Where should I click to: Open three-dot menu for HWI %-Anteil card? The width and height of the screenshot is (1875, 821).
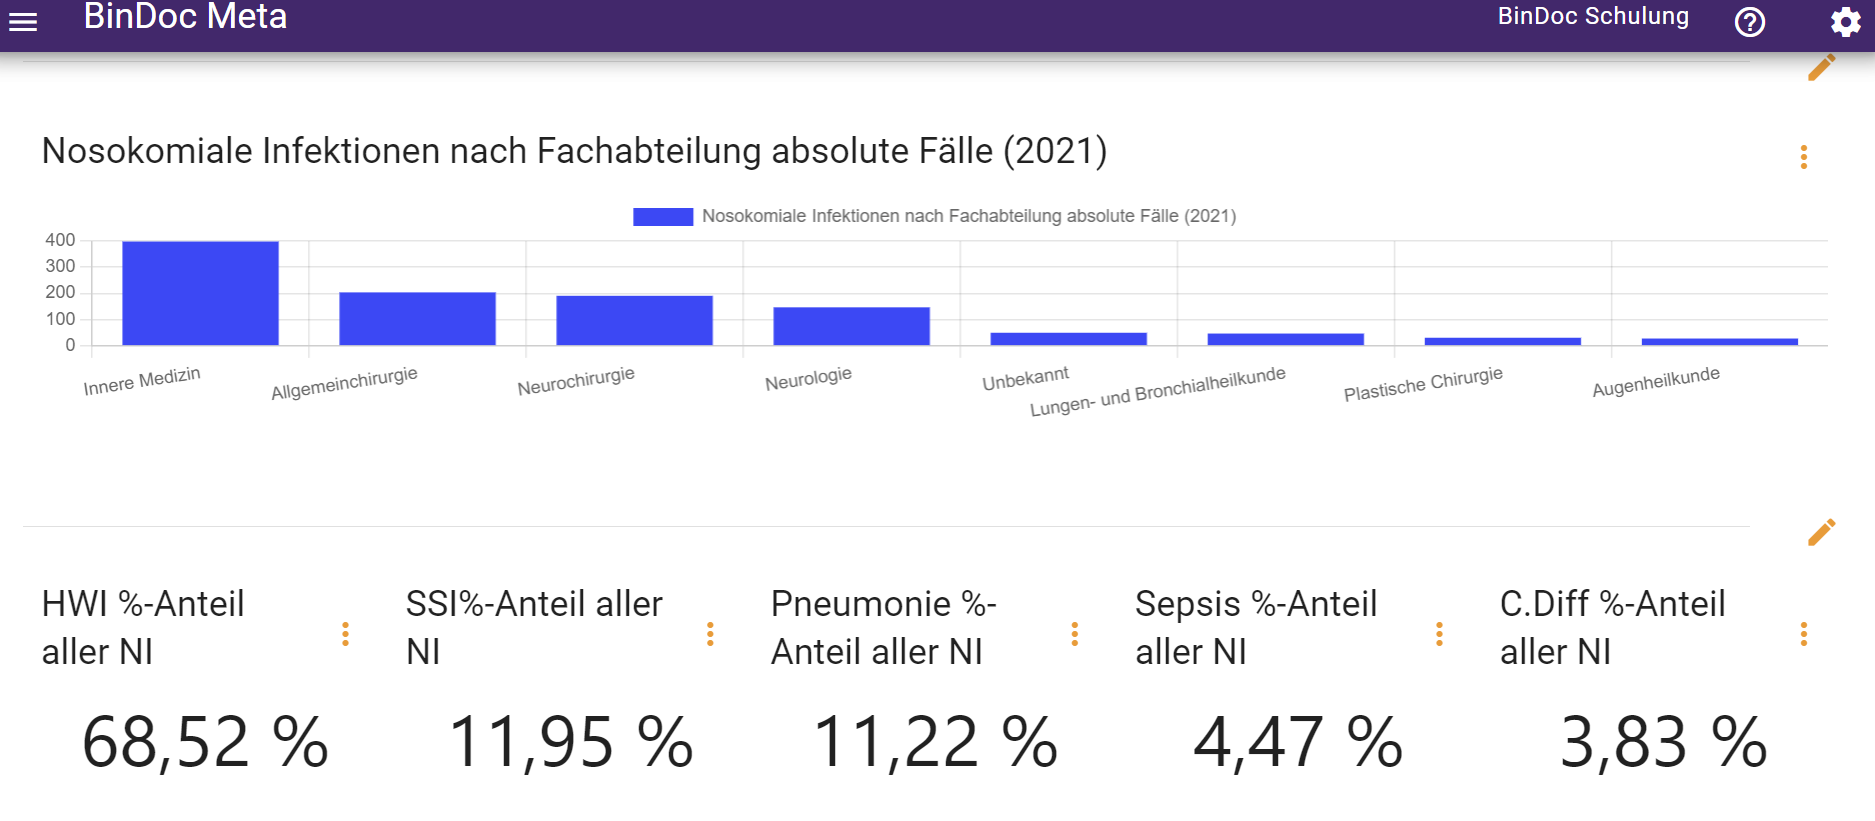click(x=345, y=634)
